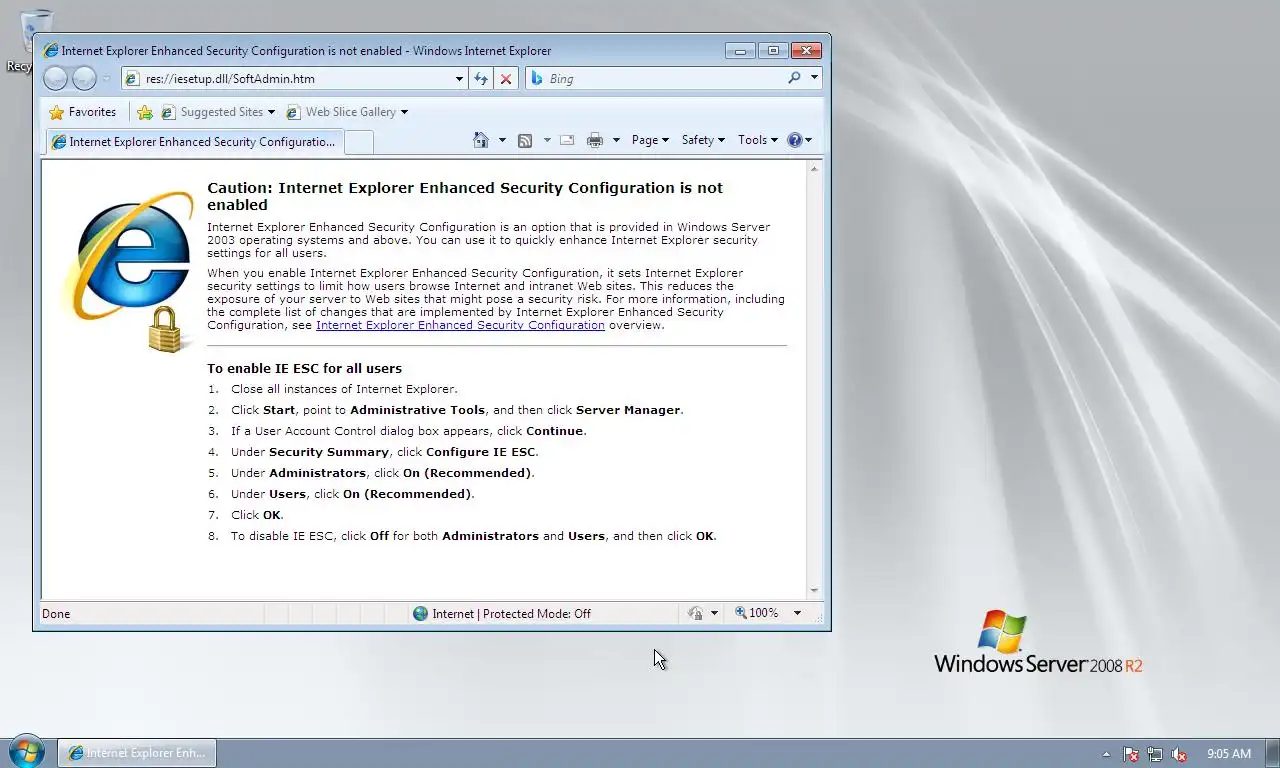Click the magnifier search icon

(x=794, y=77)
